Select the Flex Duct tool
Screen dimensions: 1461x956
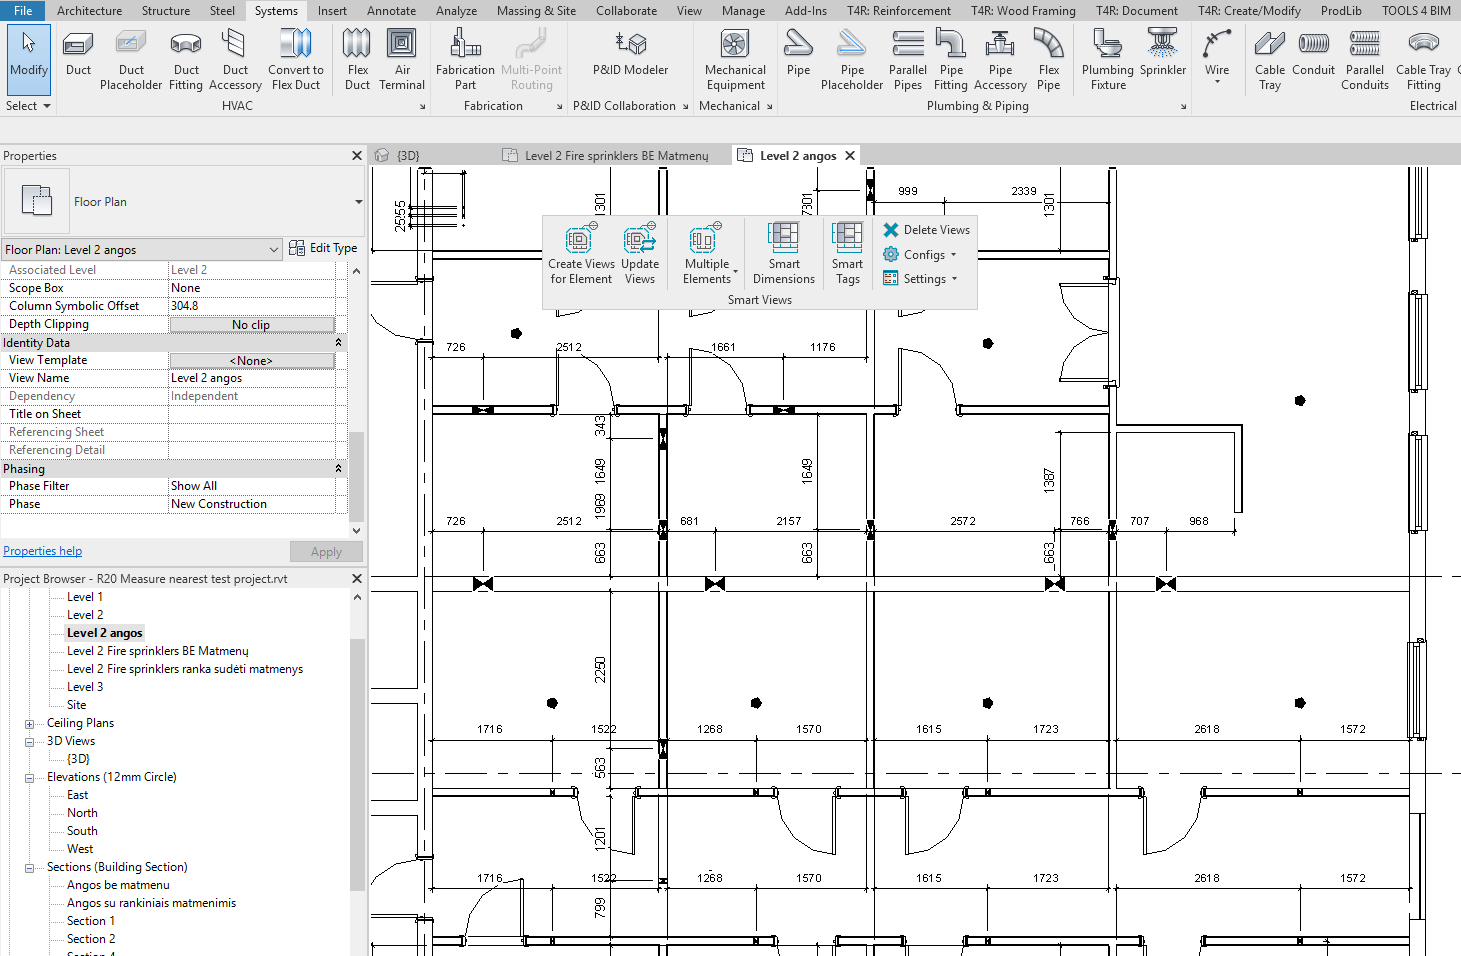pyautogui.click(x=357, y=60)
